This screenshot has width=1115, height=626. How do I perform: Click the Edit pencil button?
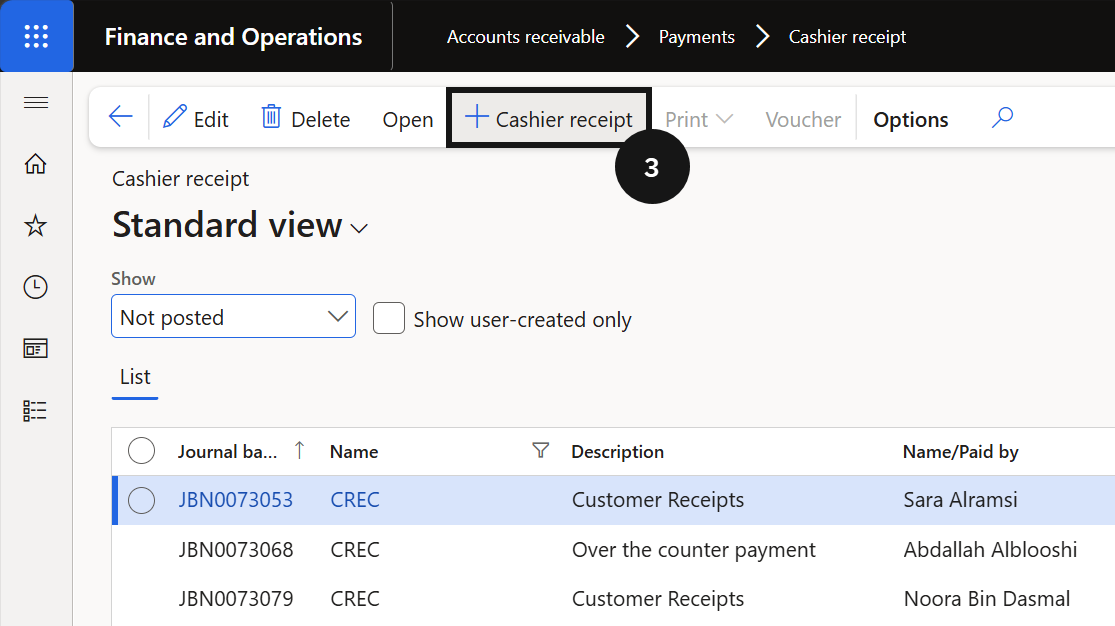(196, 118)
